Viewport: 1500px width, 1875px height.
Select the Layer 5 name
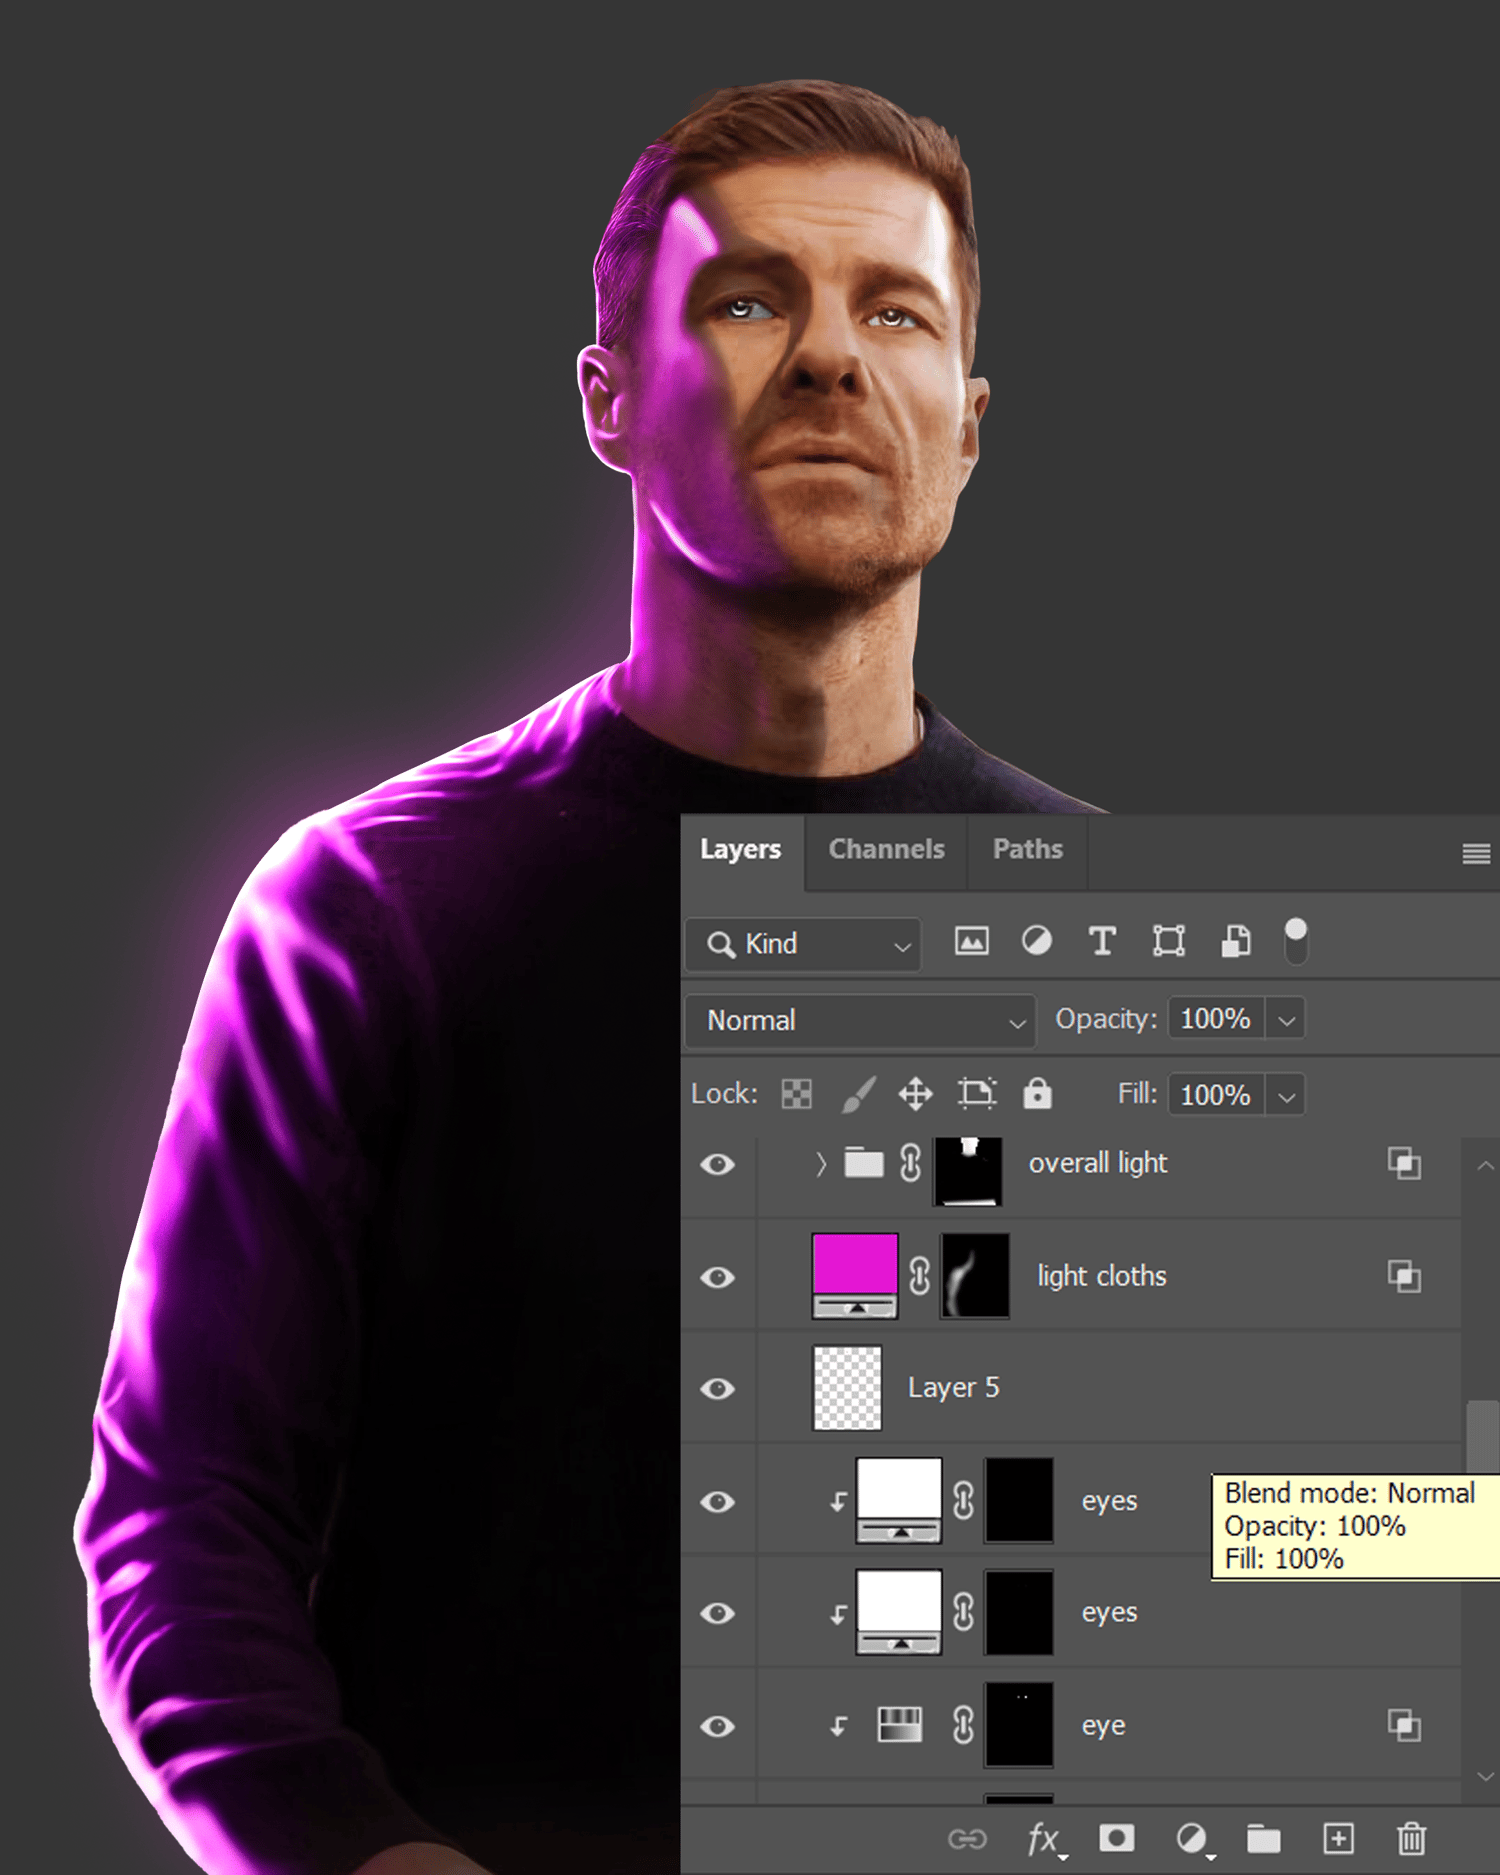tap(953, 1388)
